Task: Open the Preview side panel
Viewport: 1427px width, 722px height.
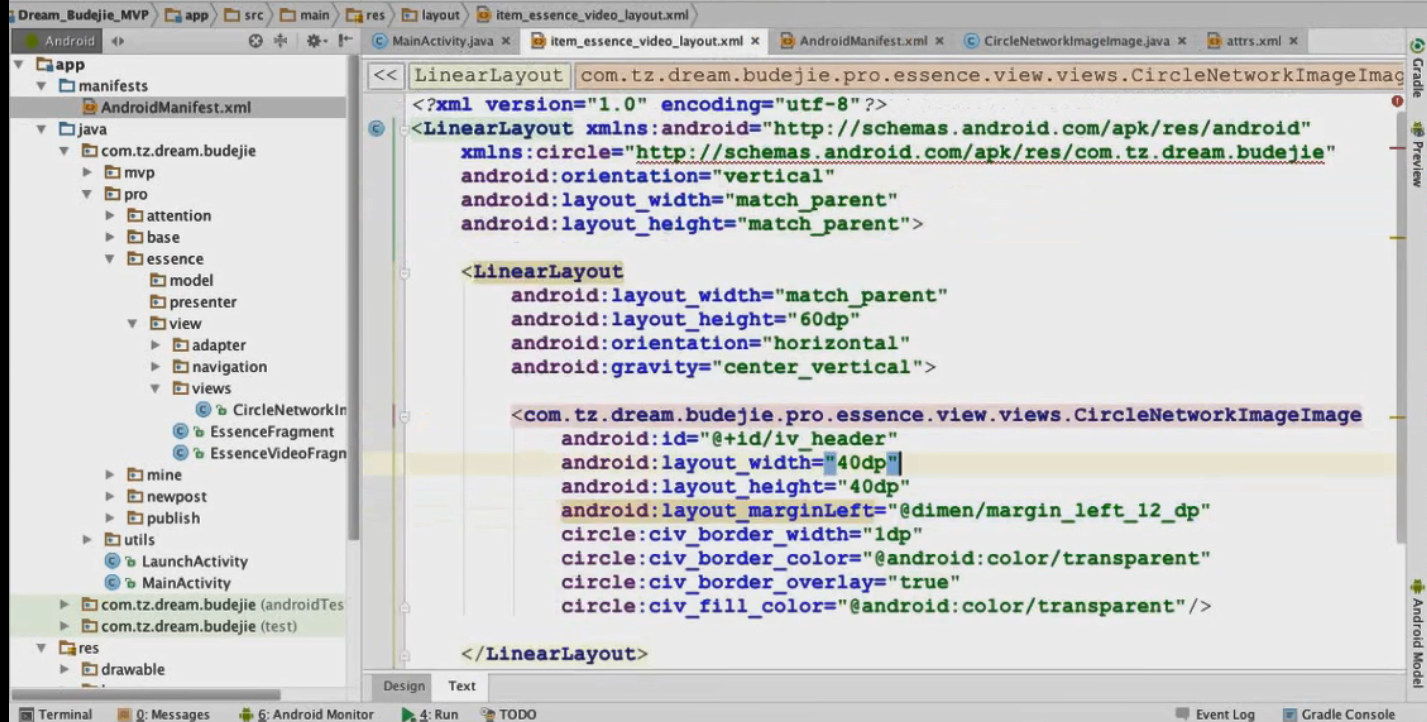Action: 1416,155
